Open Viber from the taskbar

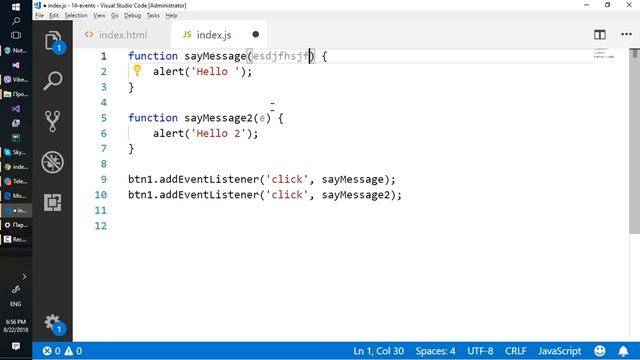16,80
